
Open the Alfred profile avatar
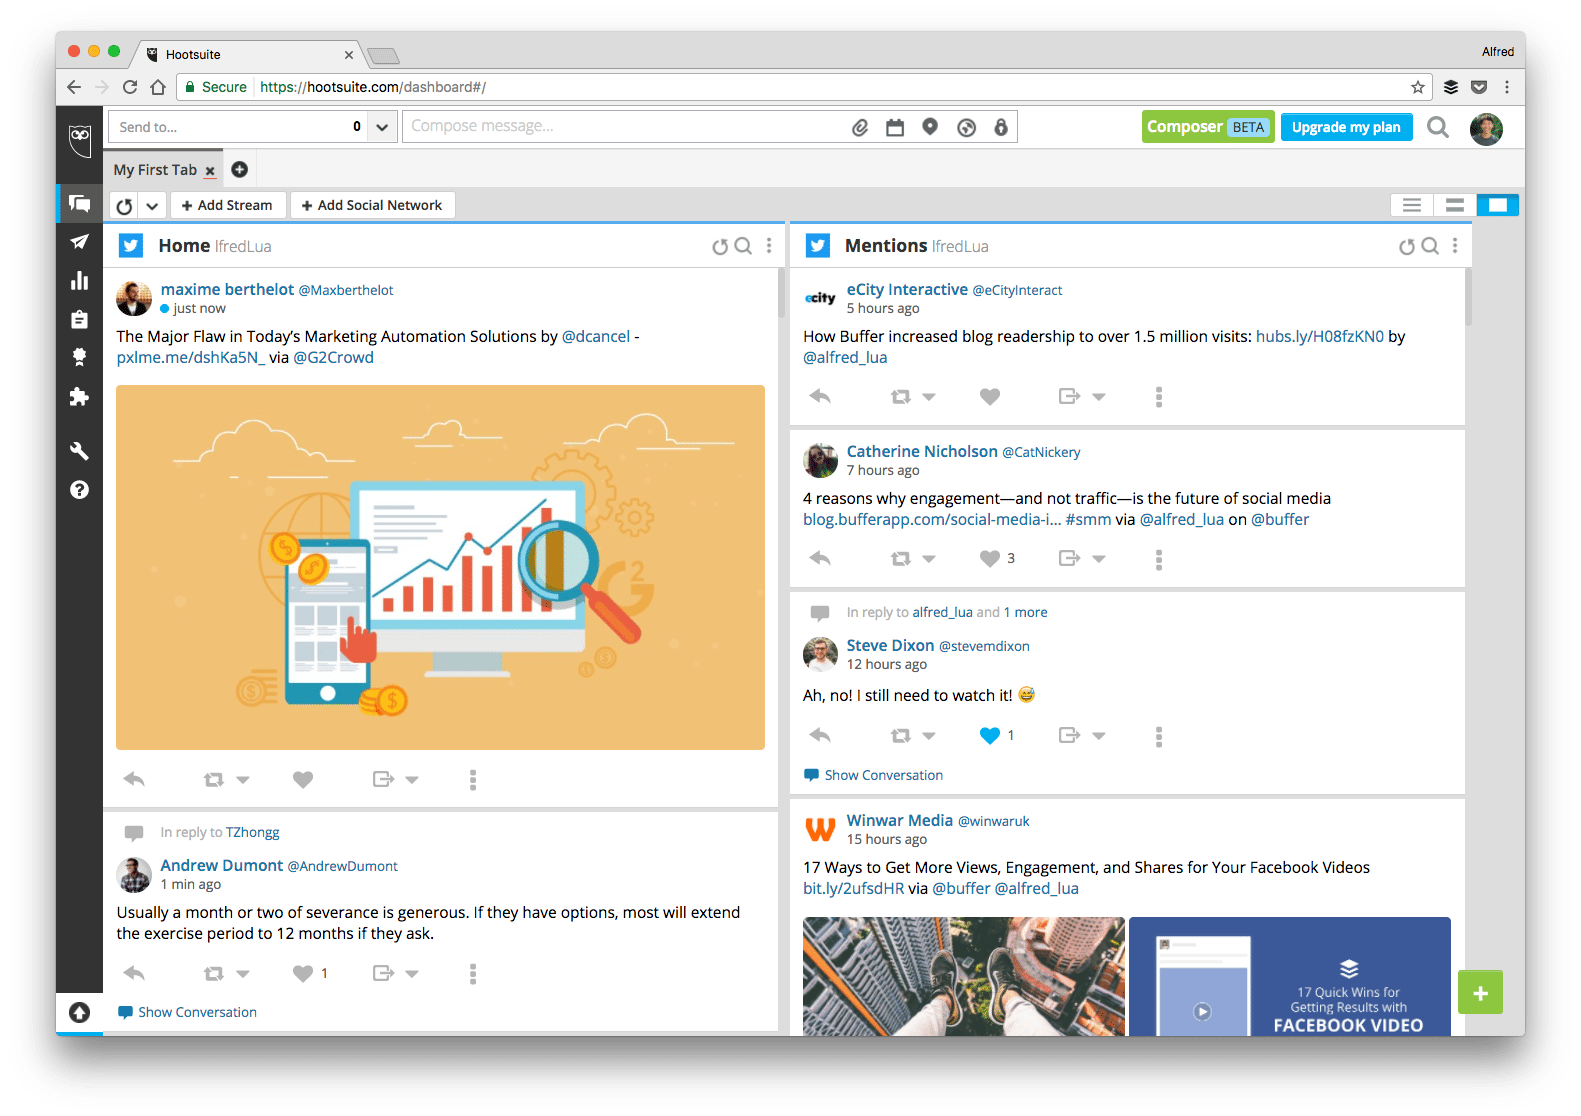click(1486, 128)
